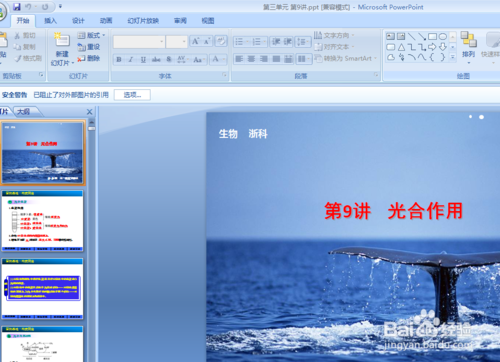
Task: Click the Numbering list icon
Action: coord(256,42)
